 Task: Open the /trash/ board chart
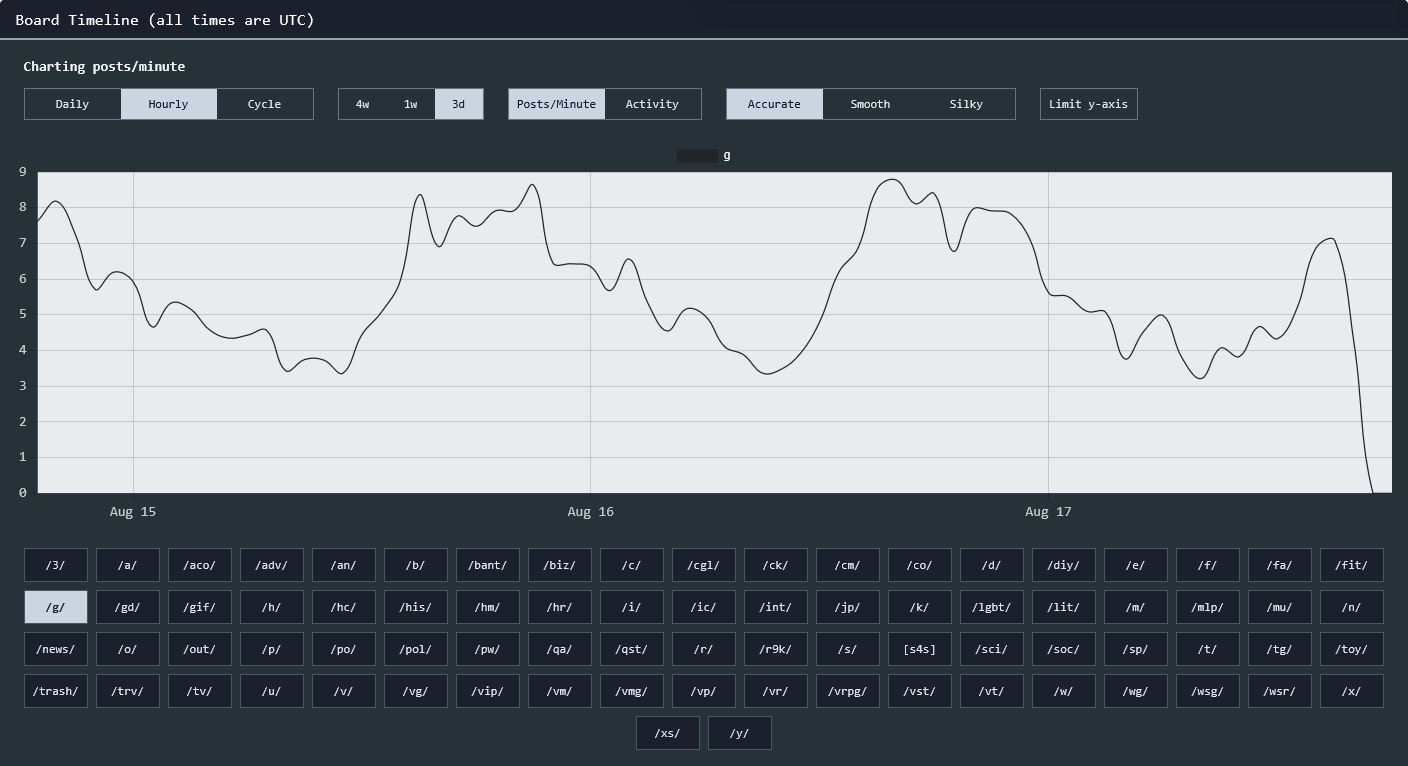[x=56, y=691]
